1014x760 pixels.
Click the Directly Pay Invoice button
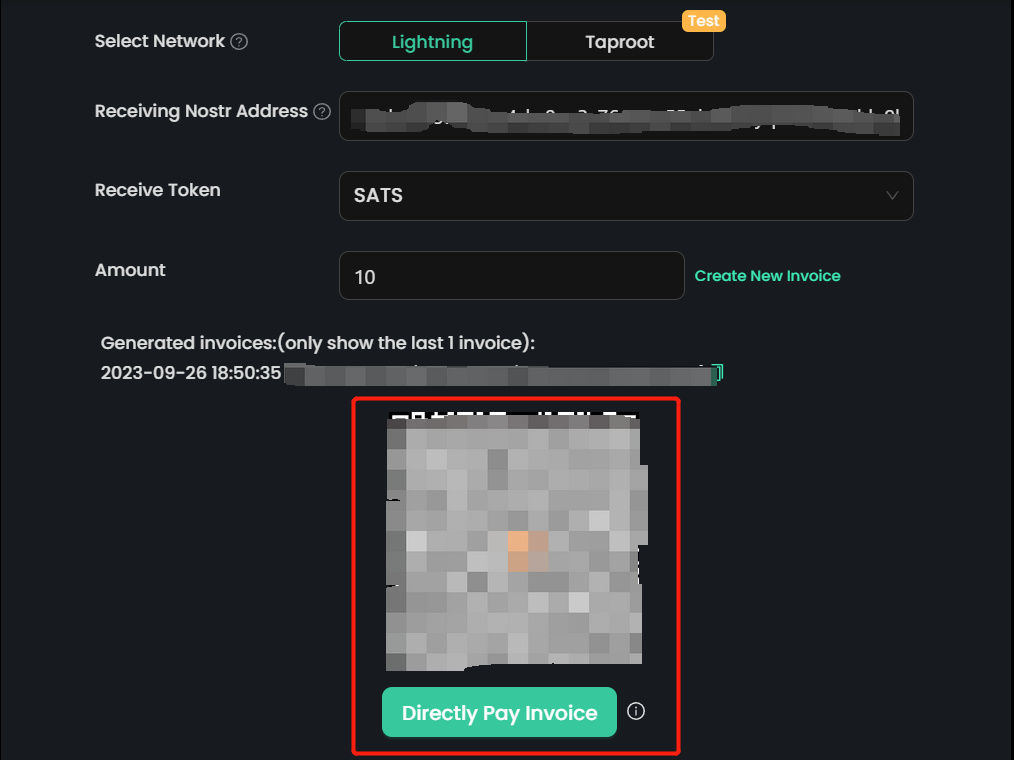coord(499,712)
